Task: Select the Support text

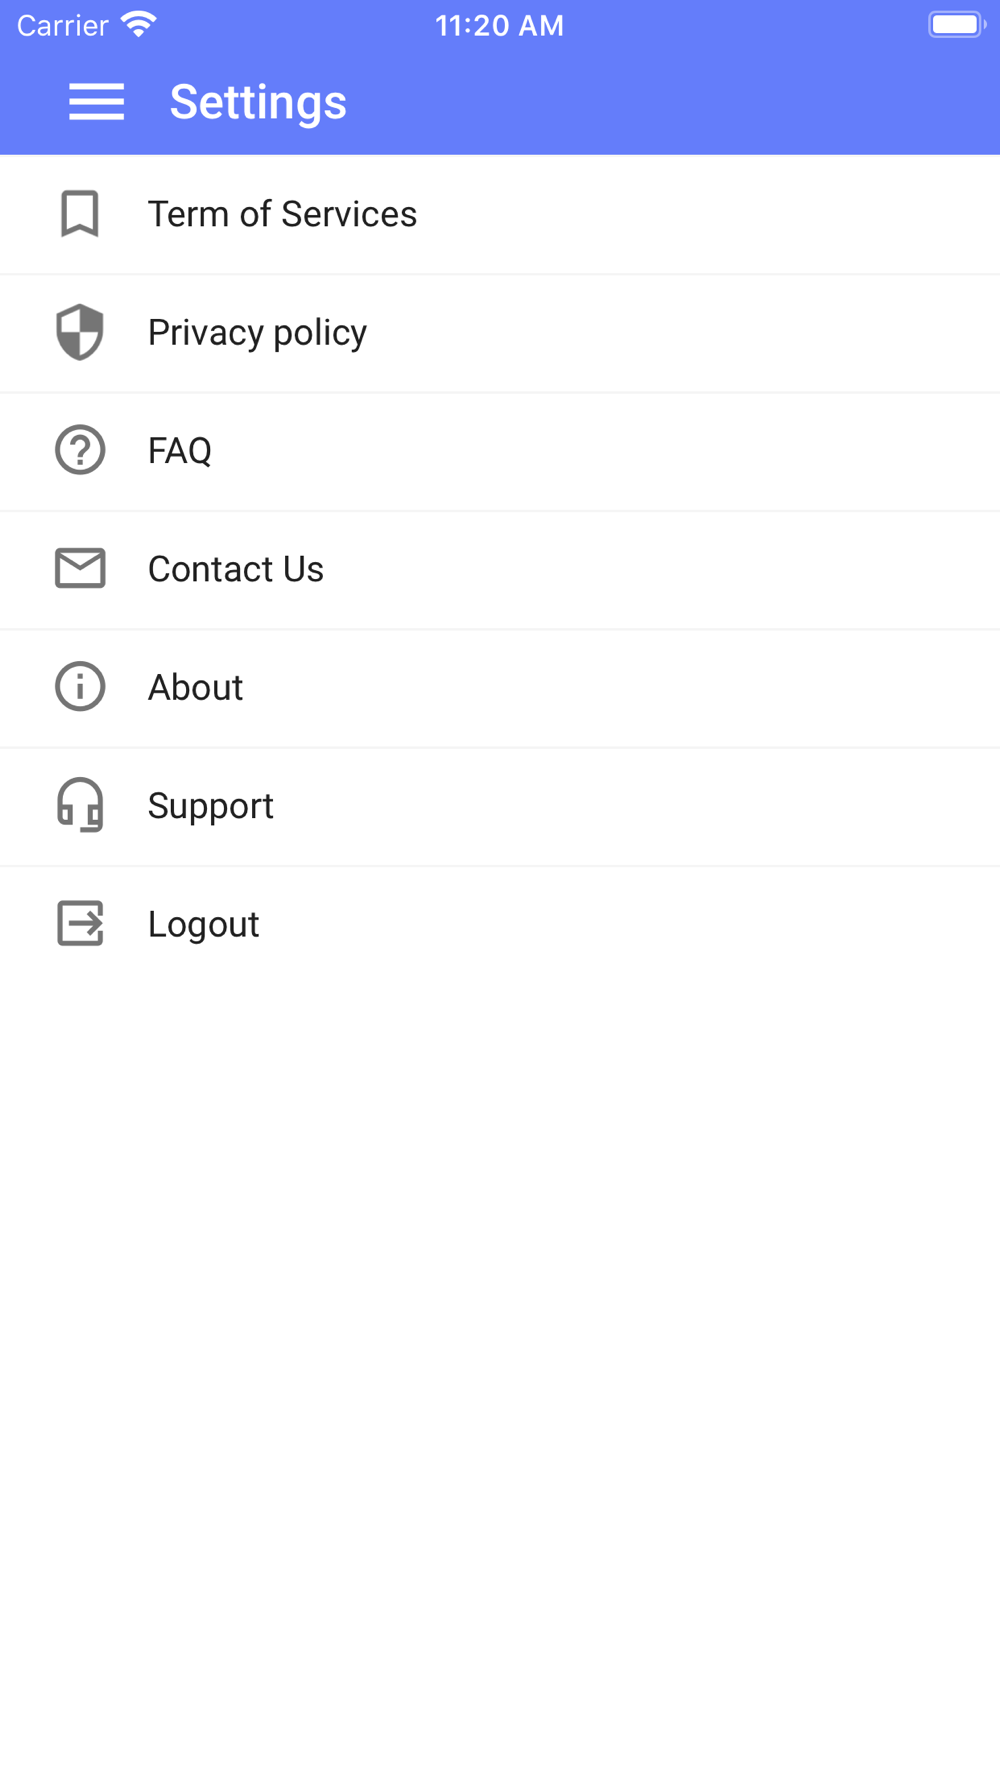Action: [210, 806]
